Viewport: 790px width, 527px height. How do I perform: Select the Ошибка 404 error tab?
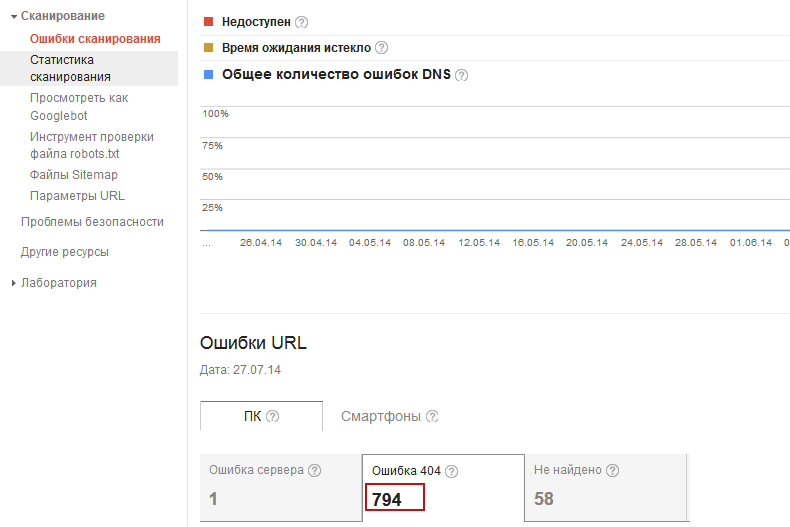click(x=443, y=488)
